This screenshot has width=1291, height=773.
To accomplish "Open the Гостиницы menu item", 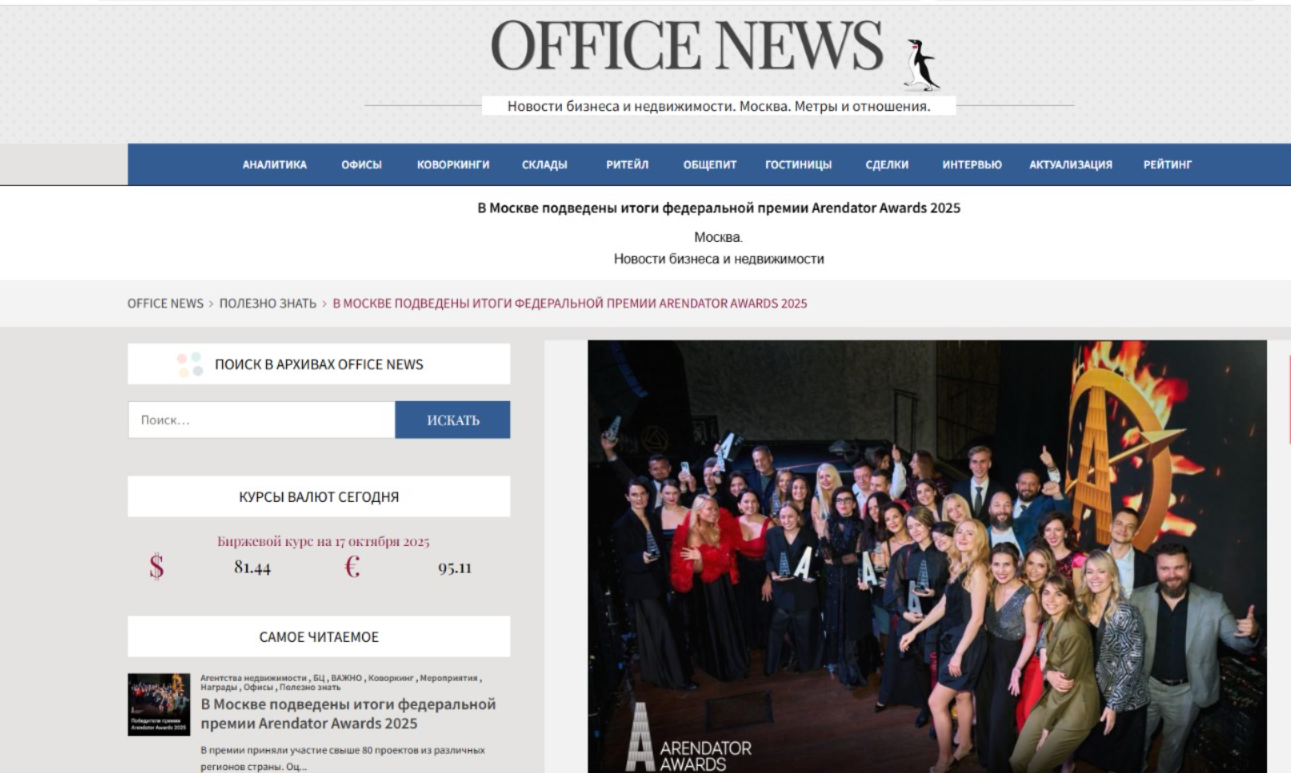I will tap(798, 165).
